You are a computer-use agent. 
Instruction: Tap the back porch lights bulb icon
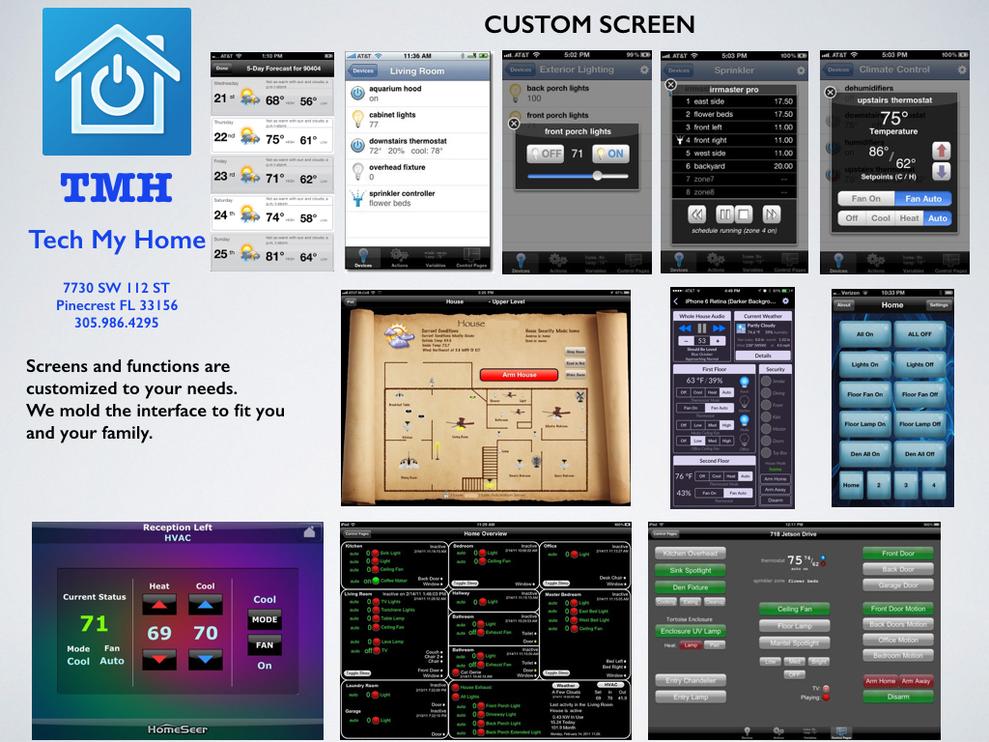[x=515, y=93]
